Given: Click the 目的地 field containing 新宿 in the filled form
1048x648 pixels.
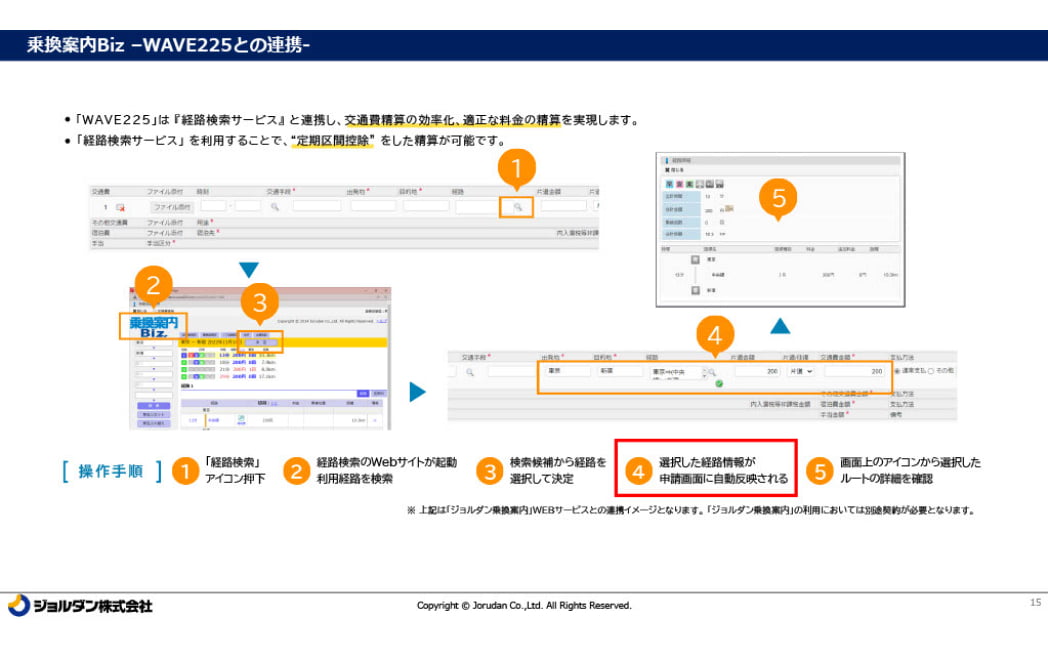Looking at the screenshot, I should (x=619, y=371).
